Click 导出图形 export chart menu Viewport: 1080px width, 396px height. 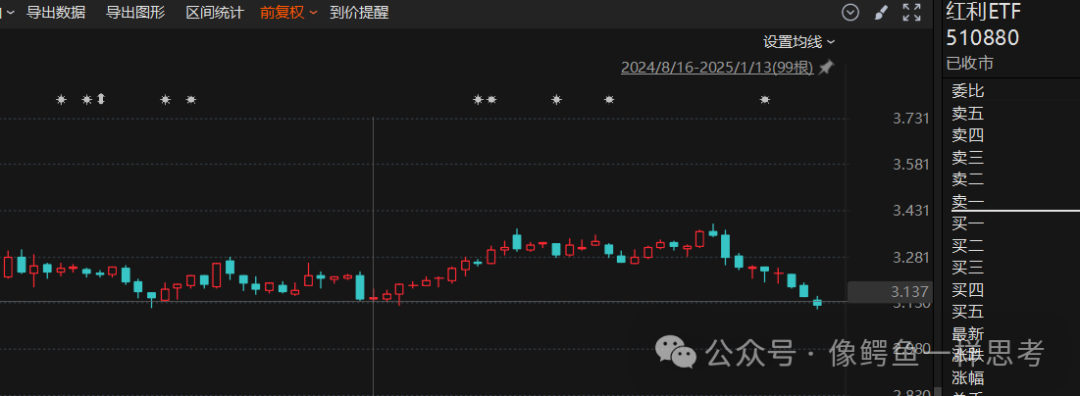point(136,12)
